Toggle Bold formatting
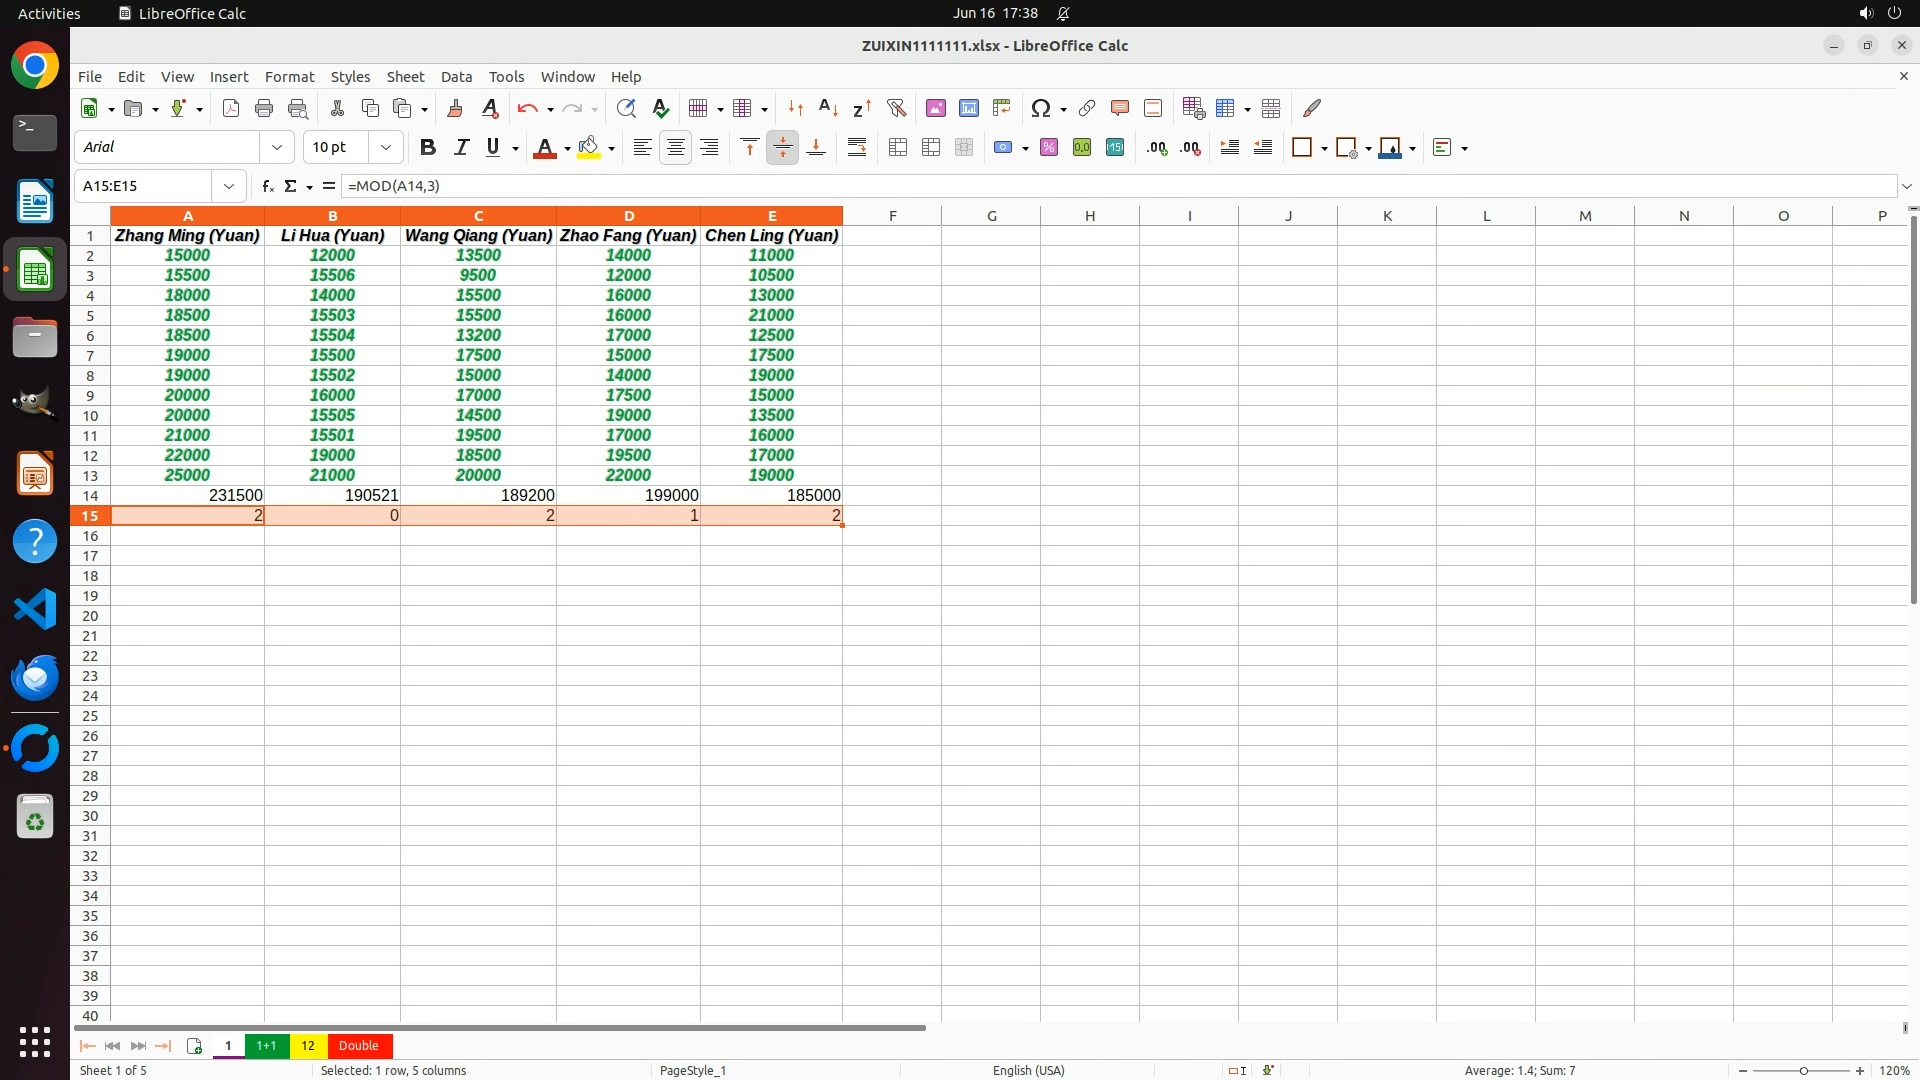This screenshot has height=1080, width=1920. pyautogui.click(x=428, y=148)
